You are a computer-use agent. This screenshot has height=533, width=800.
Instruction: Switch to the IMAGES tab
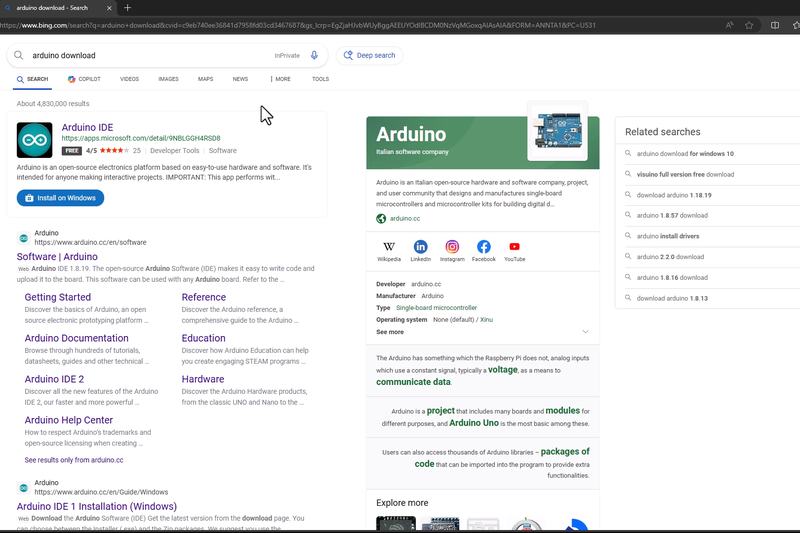[168, 79]
